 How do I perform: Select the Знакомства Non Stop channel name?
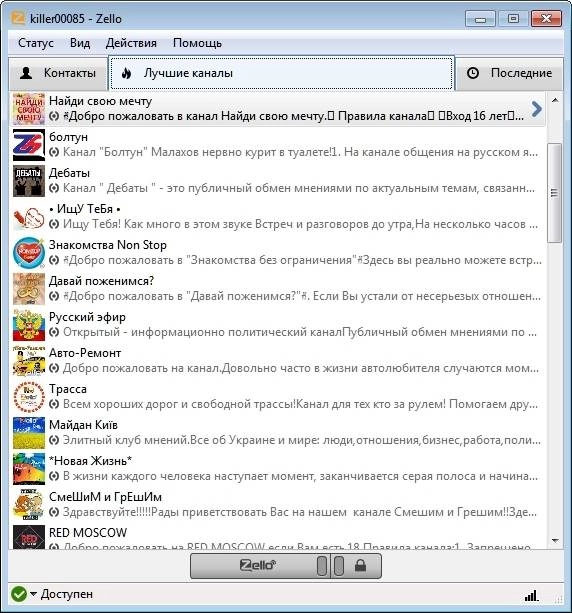(108, 245)
